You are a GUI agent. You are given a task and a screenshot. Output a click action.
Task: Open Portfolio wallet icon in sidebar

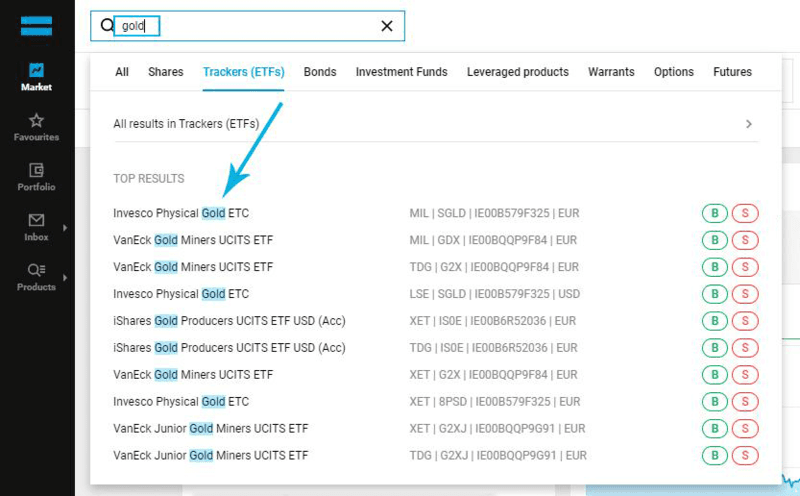point(36,170)
